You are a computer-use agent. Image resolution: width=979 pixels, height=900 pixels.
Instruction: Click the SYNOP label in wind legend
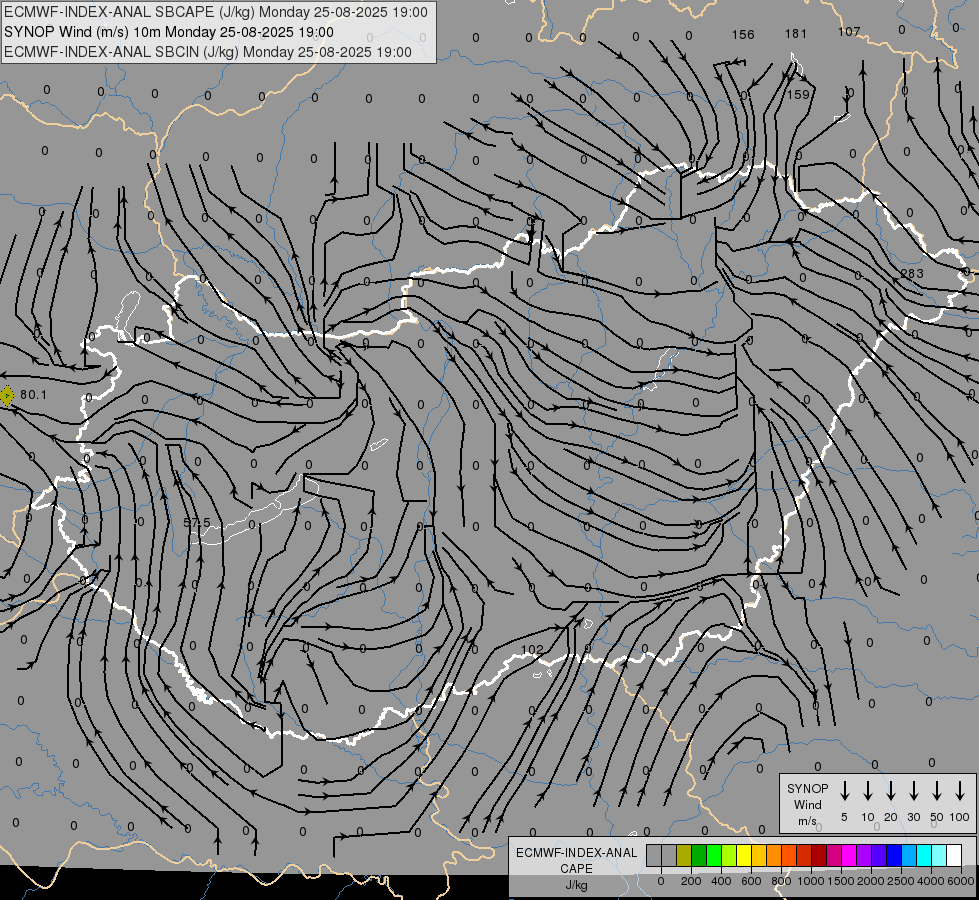point(807,788)
